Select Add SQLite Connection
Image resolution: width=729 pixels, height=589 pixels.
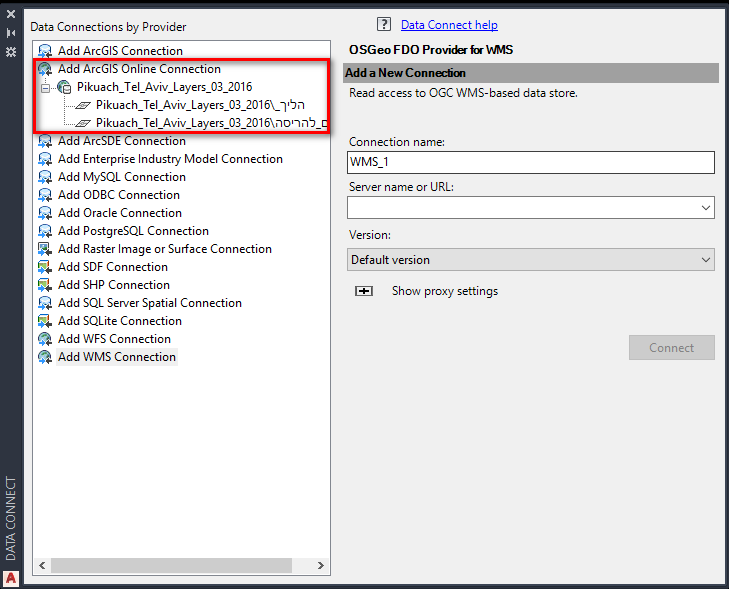119,321
